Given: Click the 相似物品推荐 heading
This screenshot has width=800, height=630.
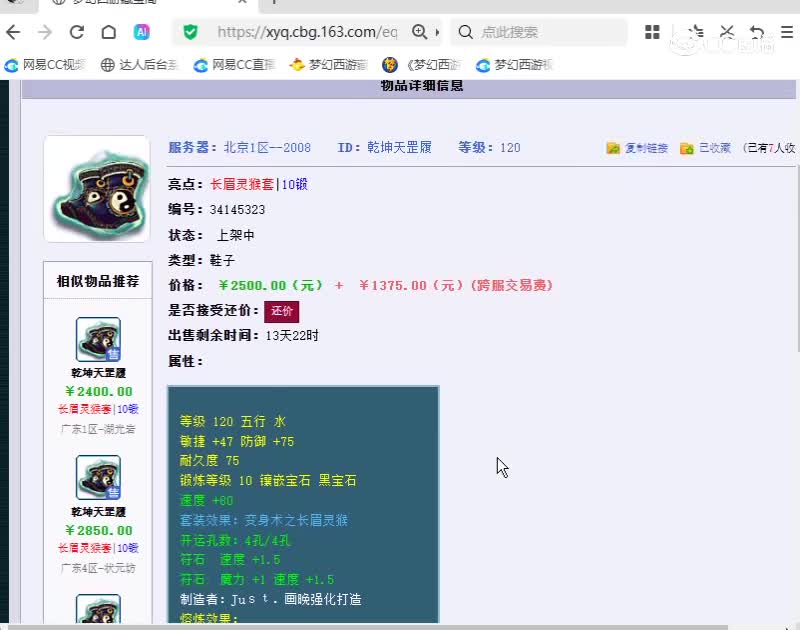Looking at the screenshot, I should [98, 281].
